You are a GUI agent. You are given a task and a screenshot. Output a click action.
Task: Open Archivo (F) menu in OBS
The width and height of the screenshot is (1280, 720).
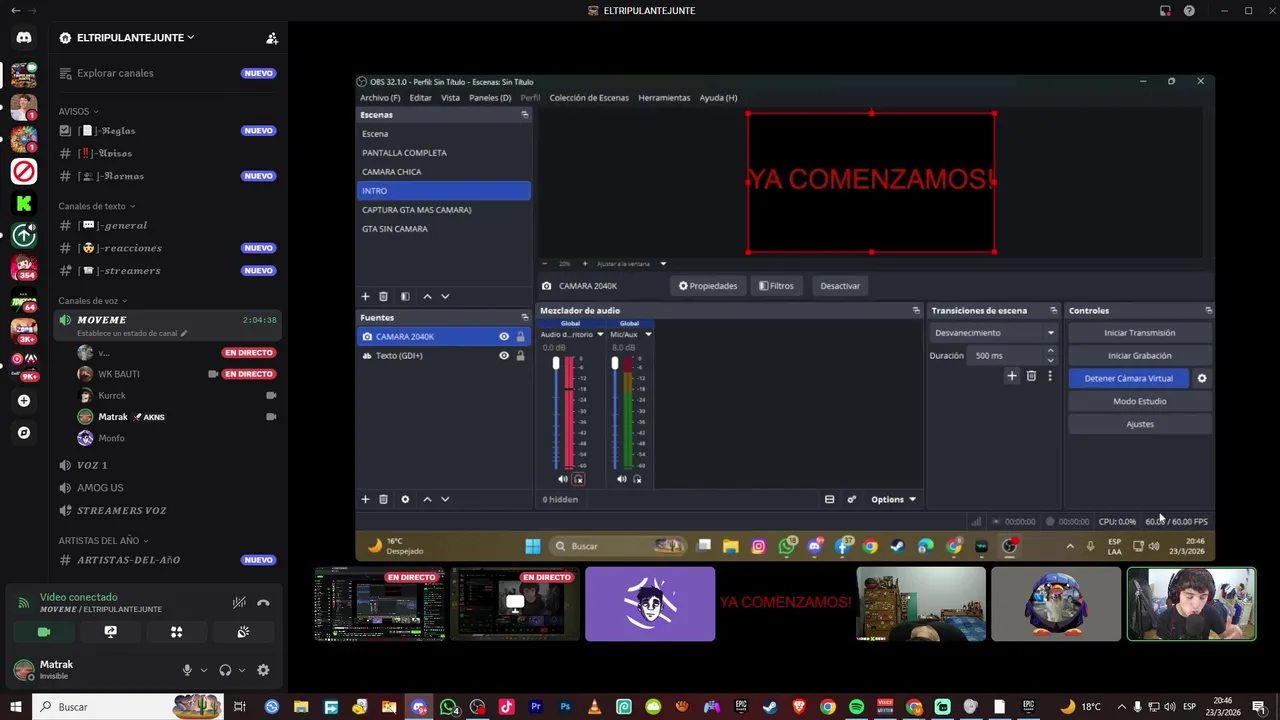pos(380,98)
